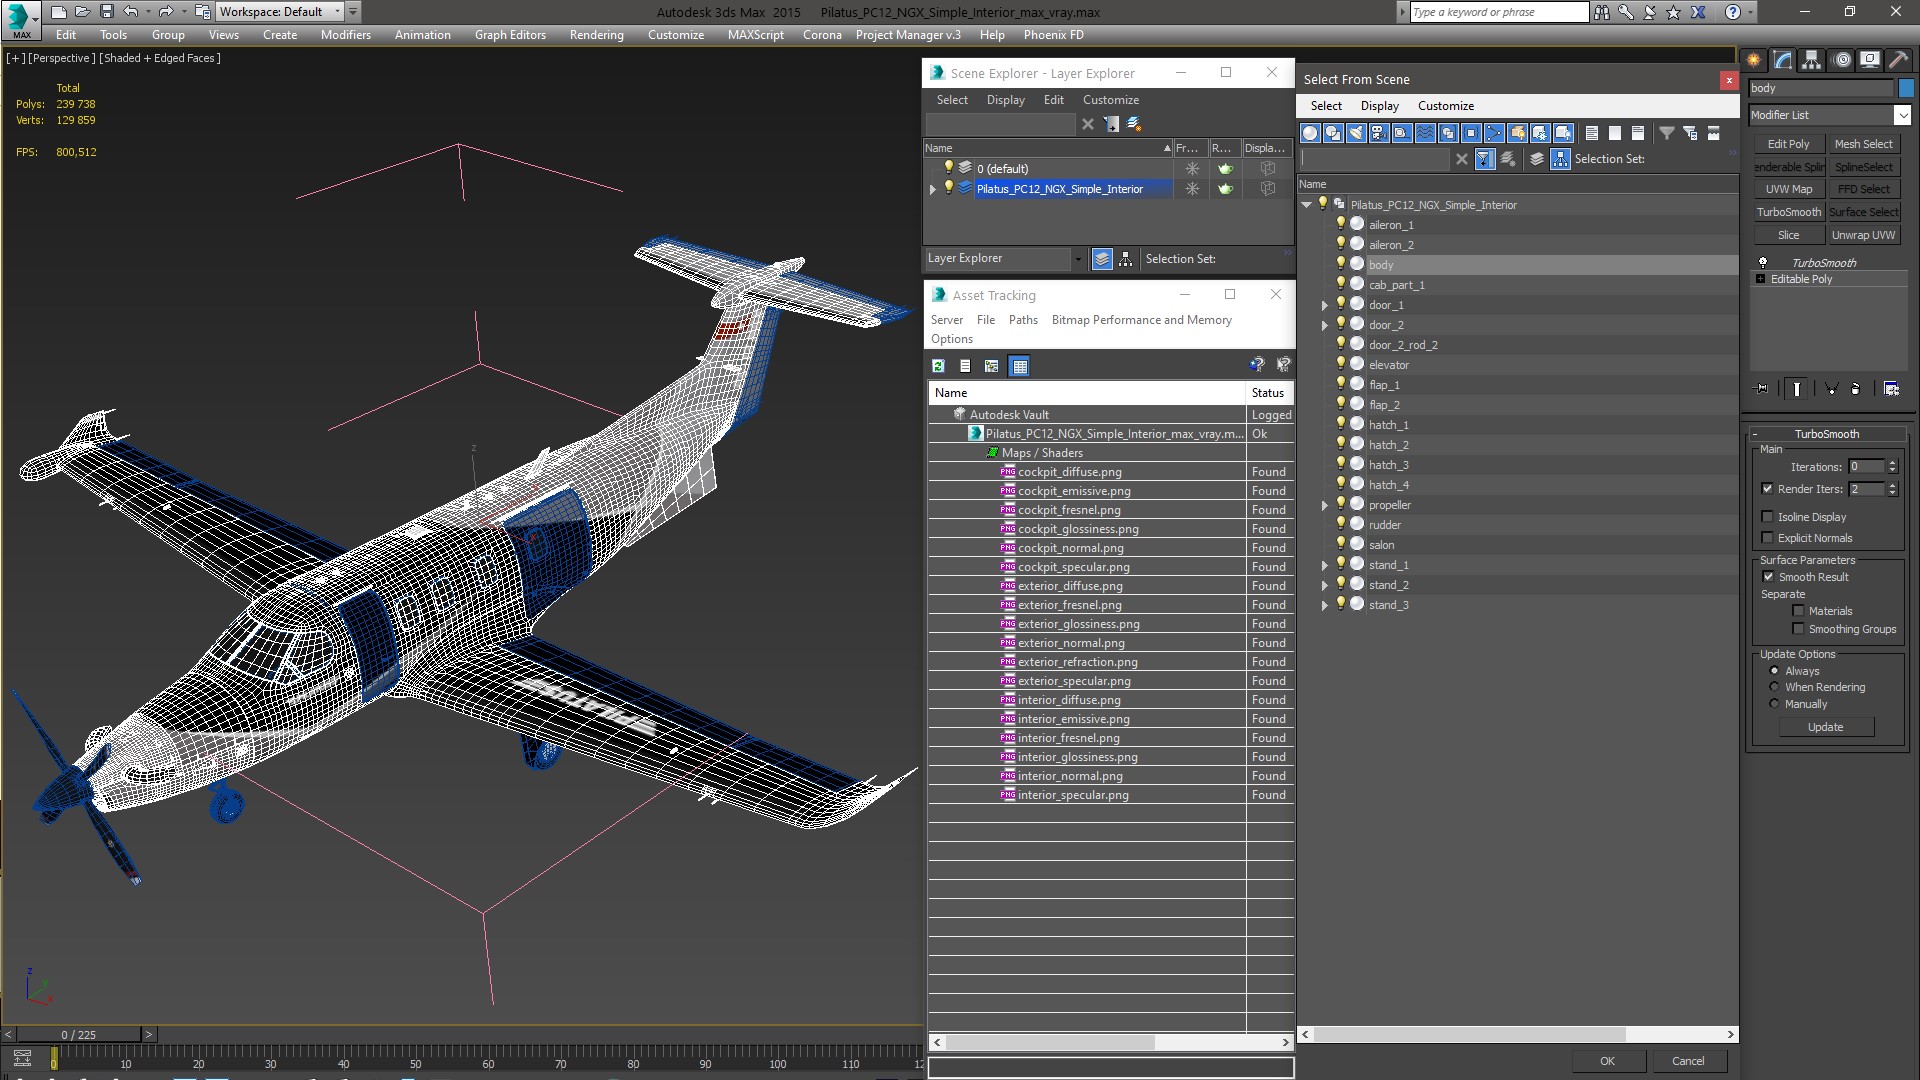This screenshot has height=1080, width=1920.
Task: Click Remove Modifier trash icon under stack
Action: tap(1855, 388)
